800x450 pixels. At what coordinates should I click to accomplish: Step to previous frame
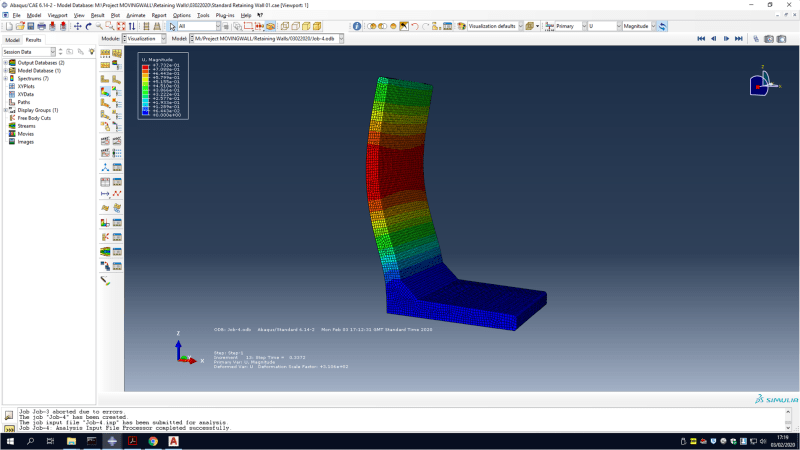(x=714, y=39)
